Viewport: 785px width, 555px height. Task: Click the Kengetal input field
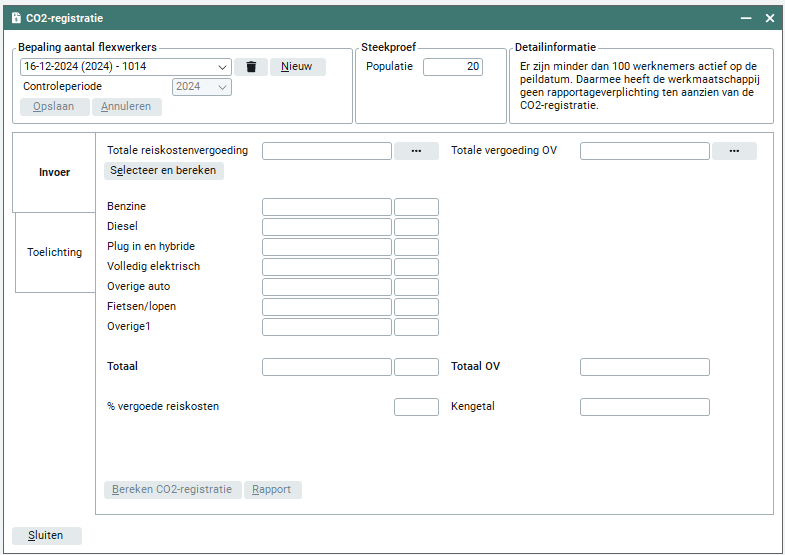(644, 407)
